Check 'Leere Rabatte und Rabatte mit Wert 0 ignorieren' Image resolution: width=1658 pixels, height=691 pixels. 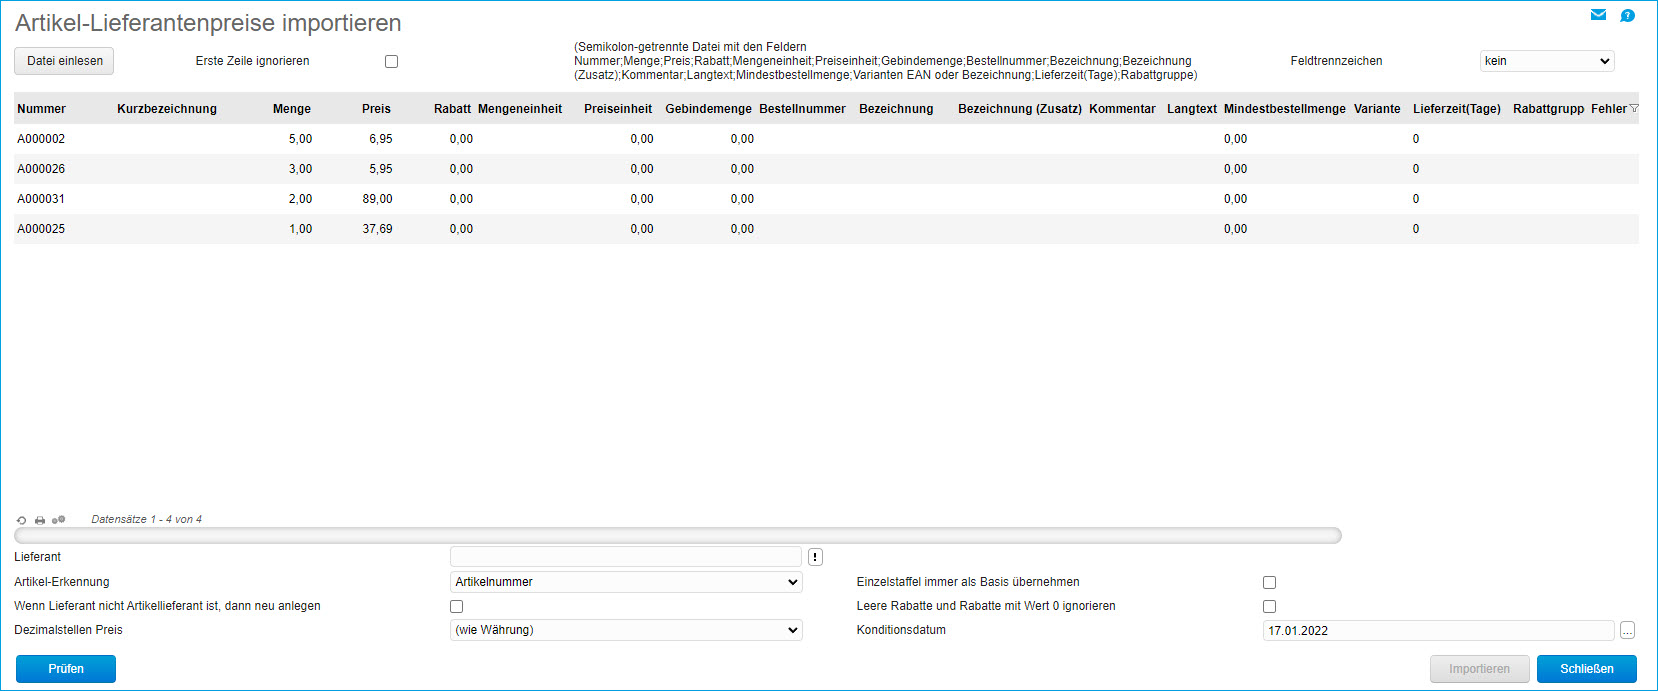(1269, 606)
